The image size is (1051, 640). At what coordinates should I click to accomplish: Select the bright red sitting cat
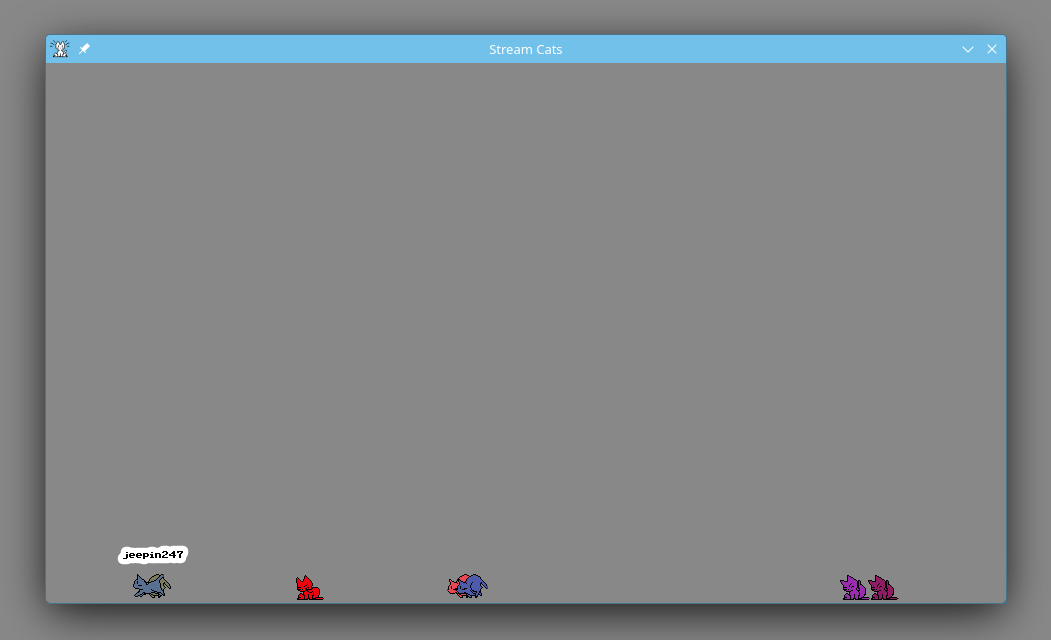click(x=307, y=589)
